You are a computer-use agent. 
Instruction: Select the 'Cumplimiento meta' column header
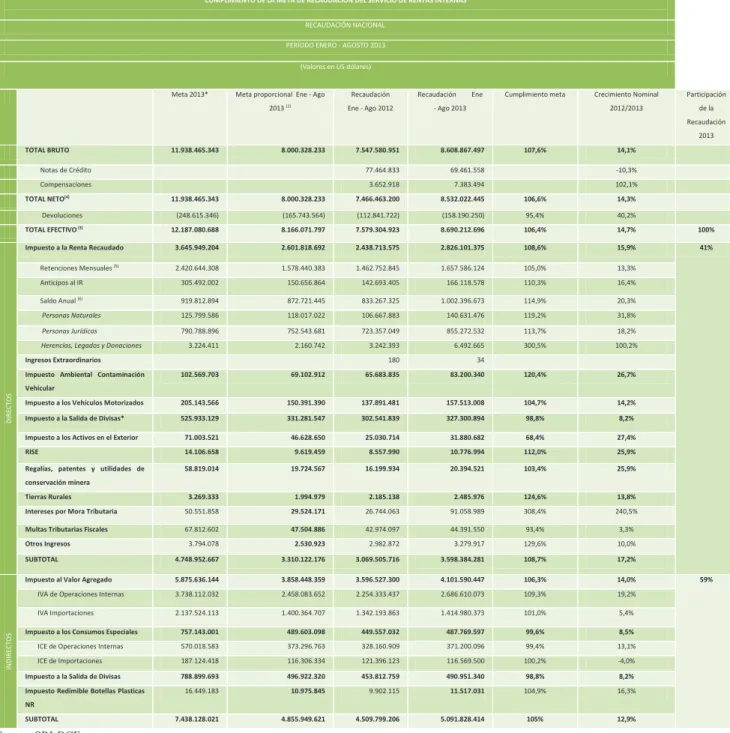535,94
